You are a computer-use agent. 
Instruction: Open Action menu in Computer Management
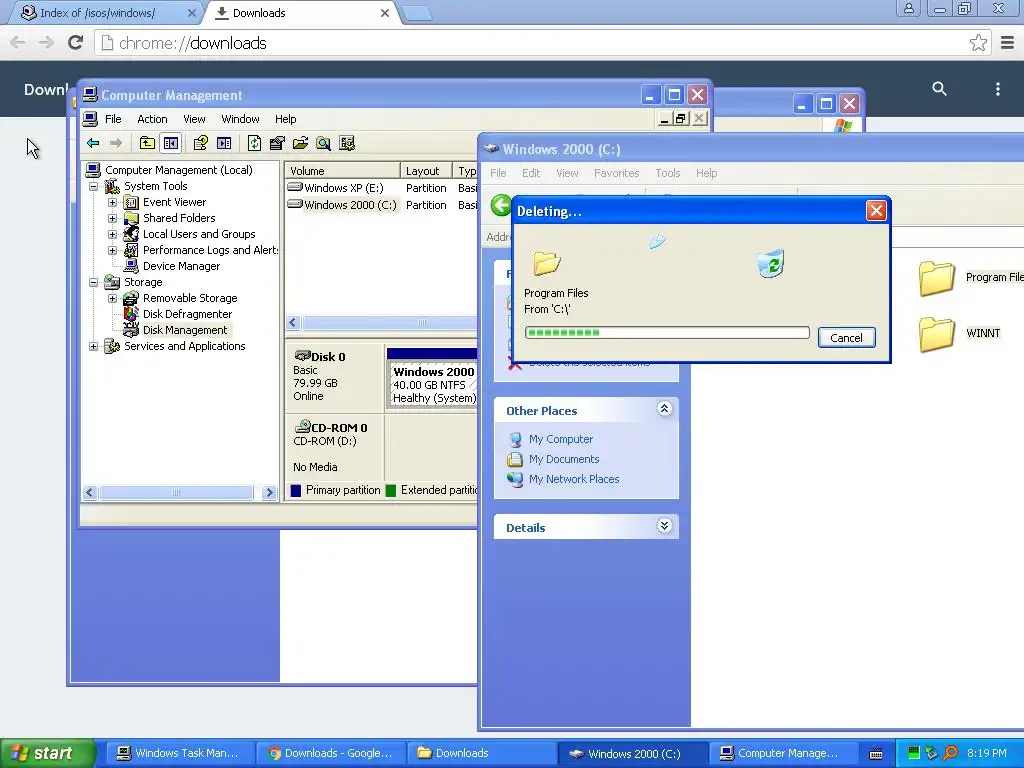pyautogui.click(x=152, y=119)
